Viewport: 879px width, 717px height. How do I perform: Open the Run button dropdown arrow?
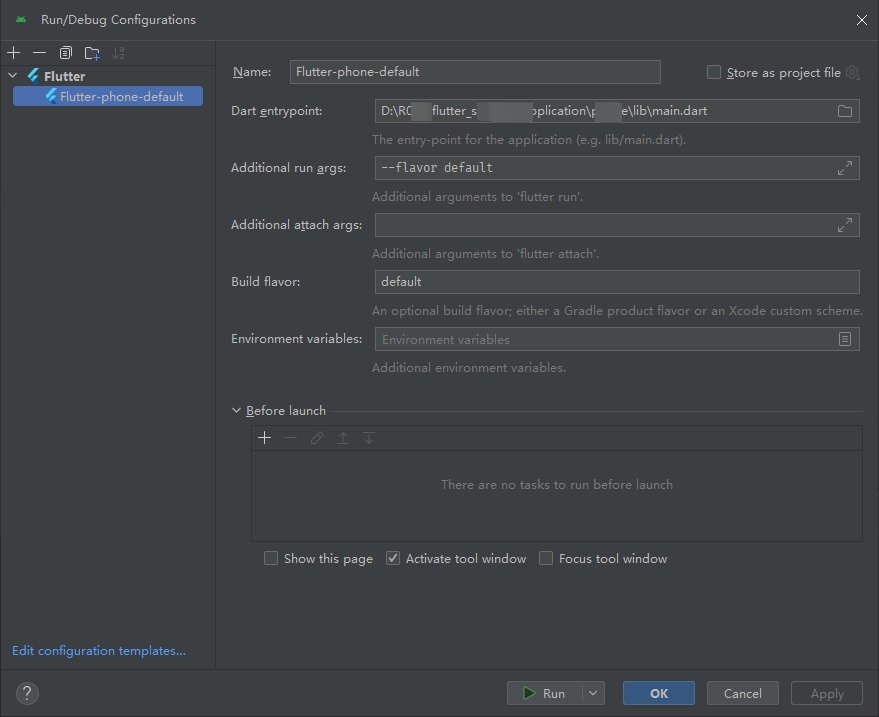593,693
